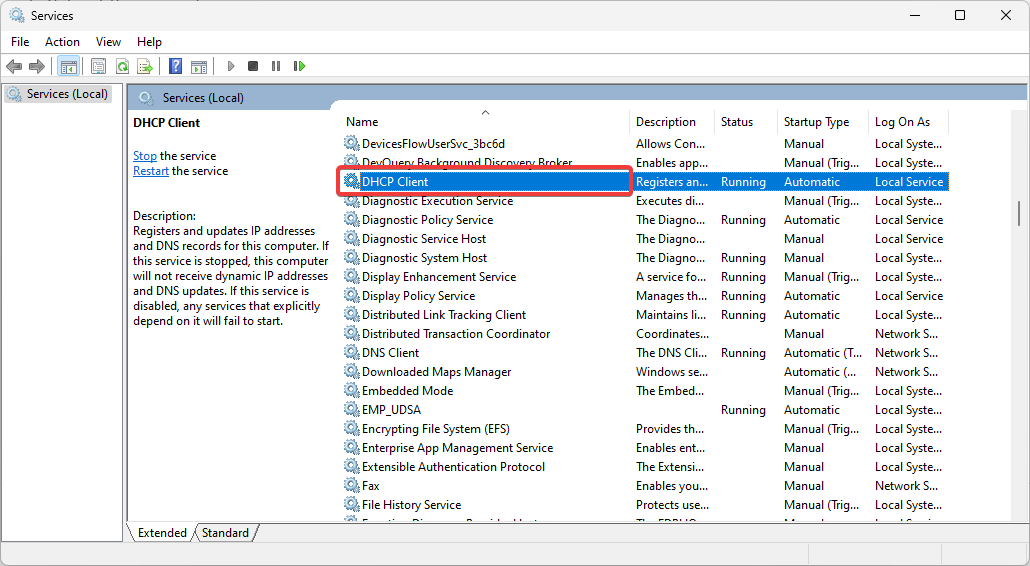This screenshot has width=1030, height=566.
Task: Open the View menu
Action: 108,41
